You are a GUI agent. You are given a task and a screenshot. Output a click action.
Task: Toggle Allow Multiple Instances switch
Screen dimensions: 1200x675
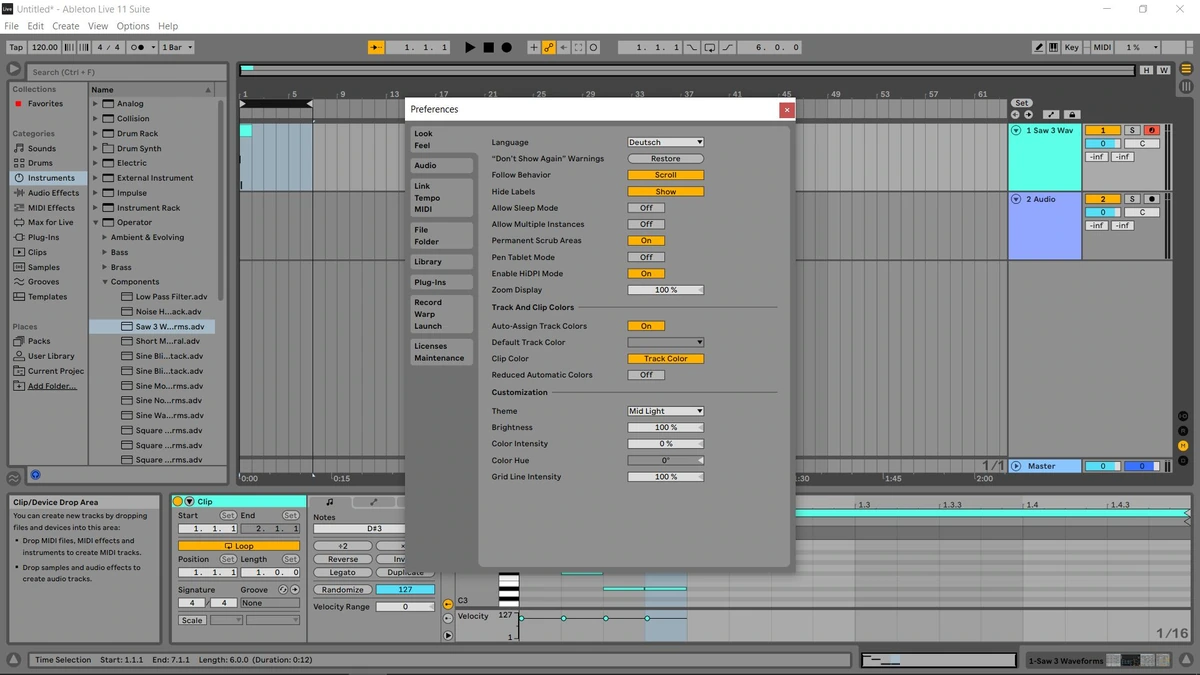point(646,224)
